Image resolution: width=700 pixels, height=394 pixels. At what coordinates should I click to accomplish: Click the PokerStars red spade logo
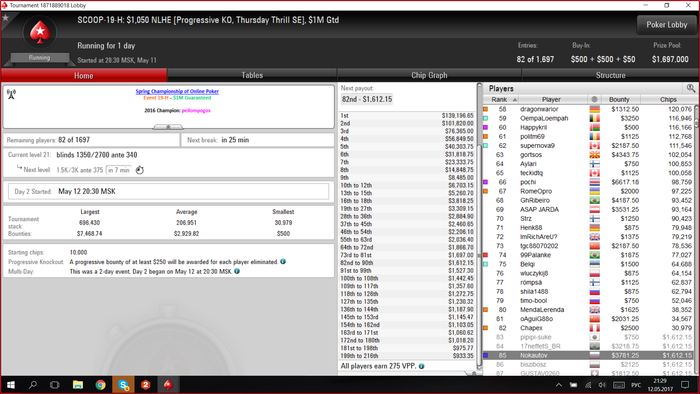pyautogui.click(x=40, y=32)
